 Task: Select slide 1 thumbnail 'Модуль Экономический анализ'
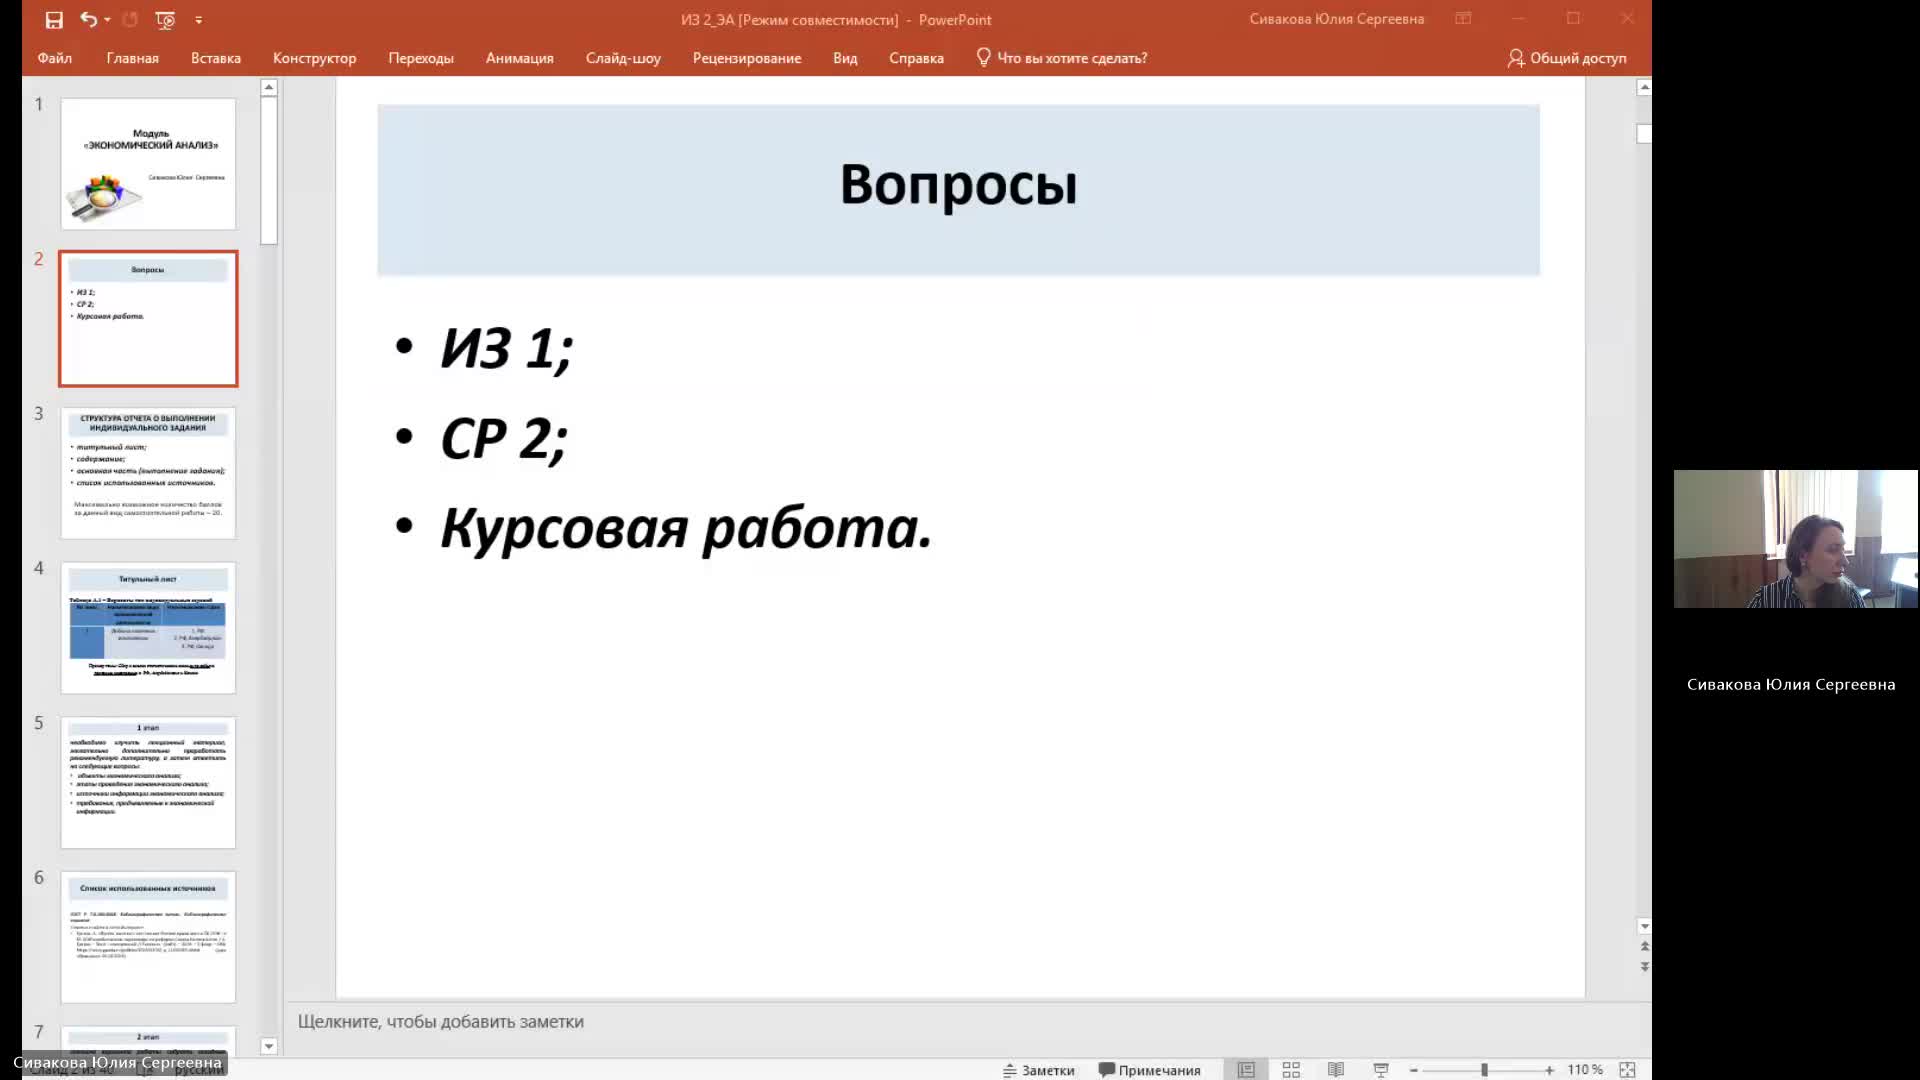pyautogui.click(x=148, y=164)
